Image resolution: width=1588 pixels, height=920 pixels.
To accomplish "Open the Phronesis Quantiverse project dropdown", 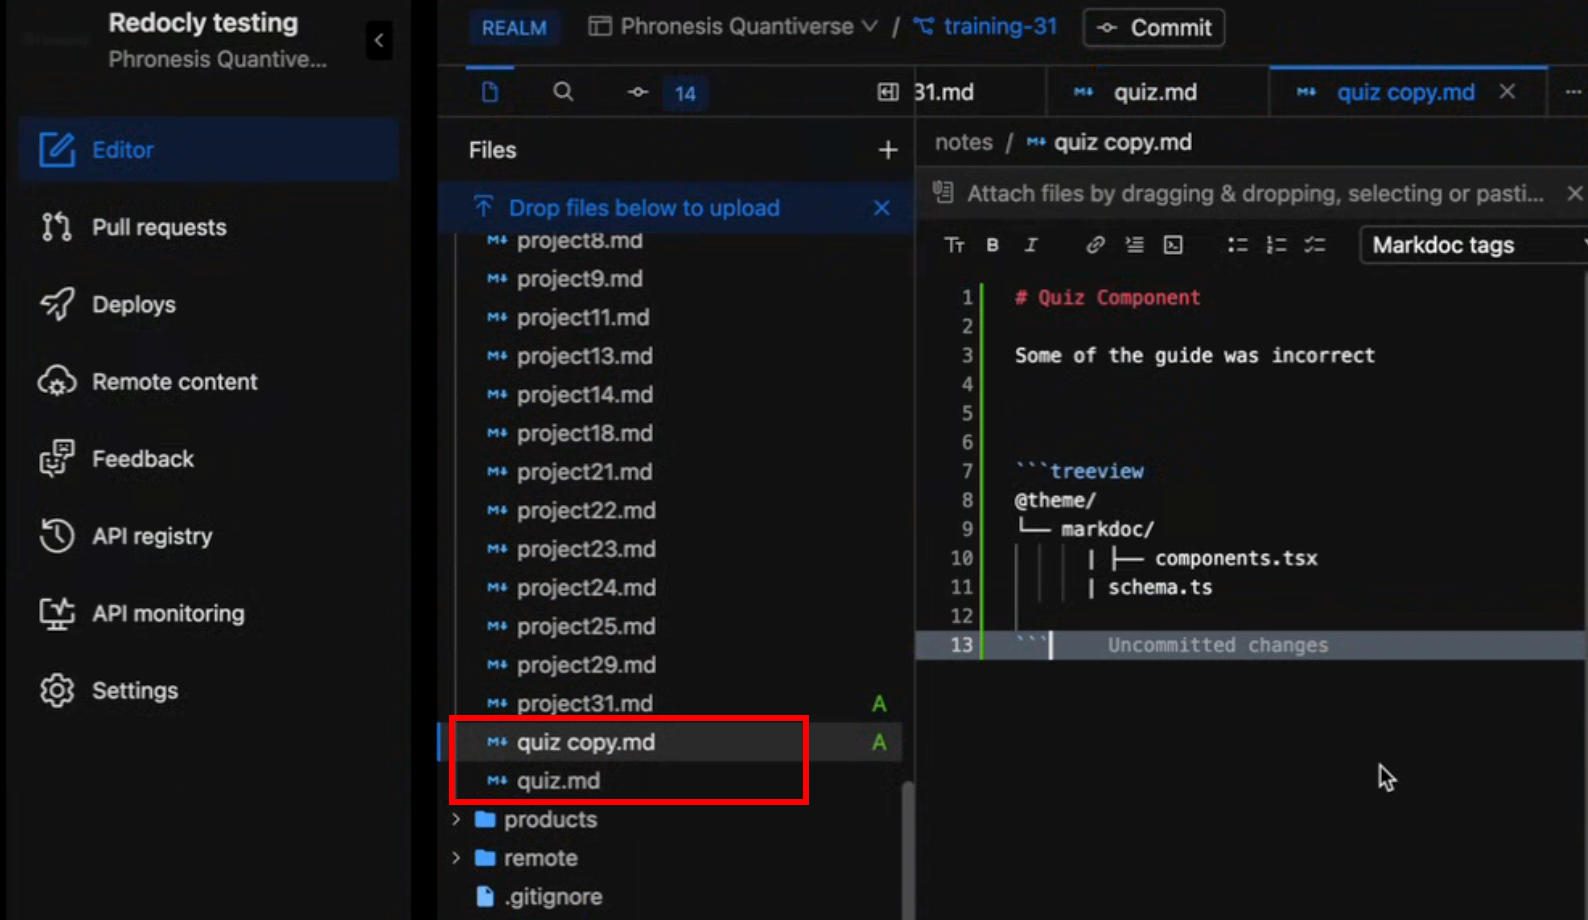I will 733,27.
